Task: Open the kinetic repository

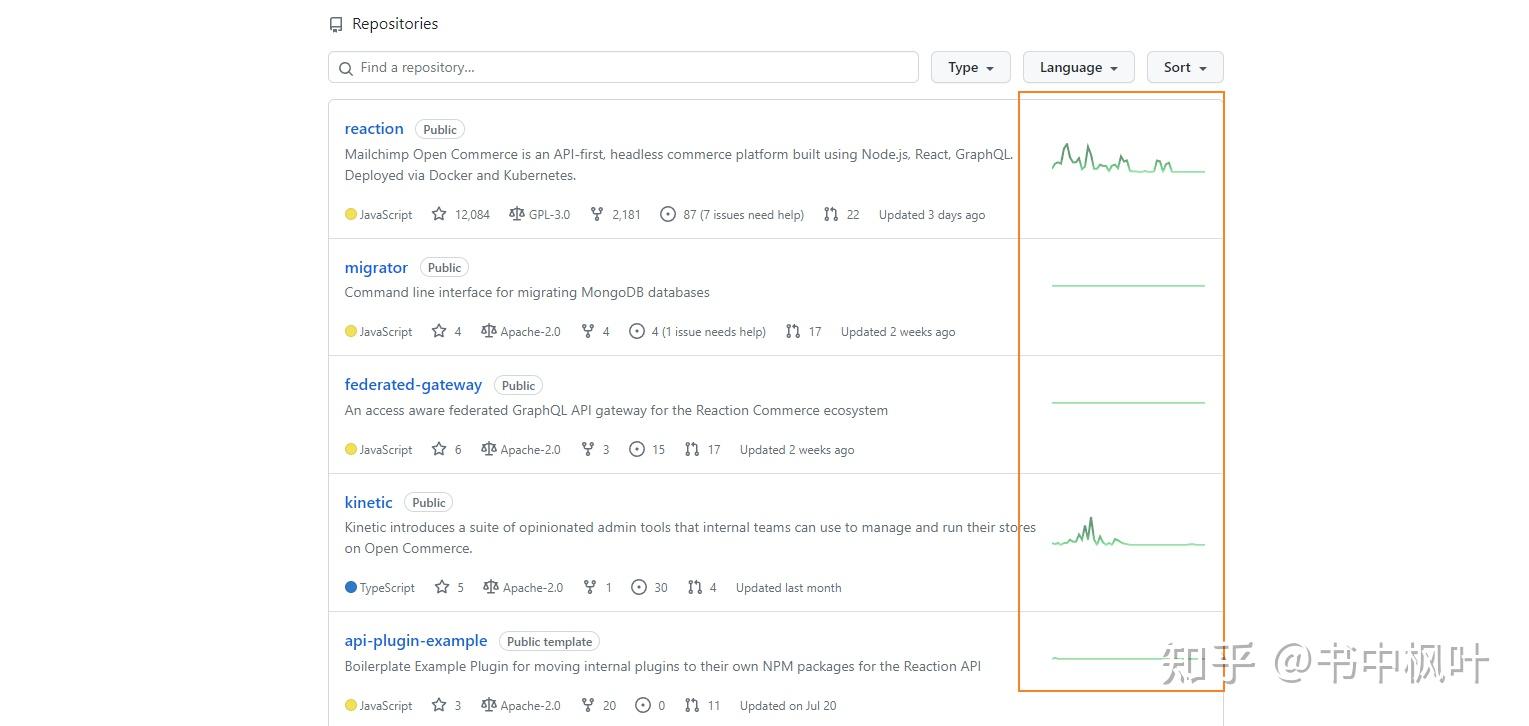Action: click(368, 502)
